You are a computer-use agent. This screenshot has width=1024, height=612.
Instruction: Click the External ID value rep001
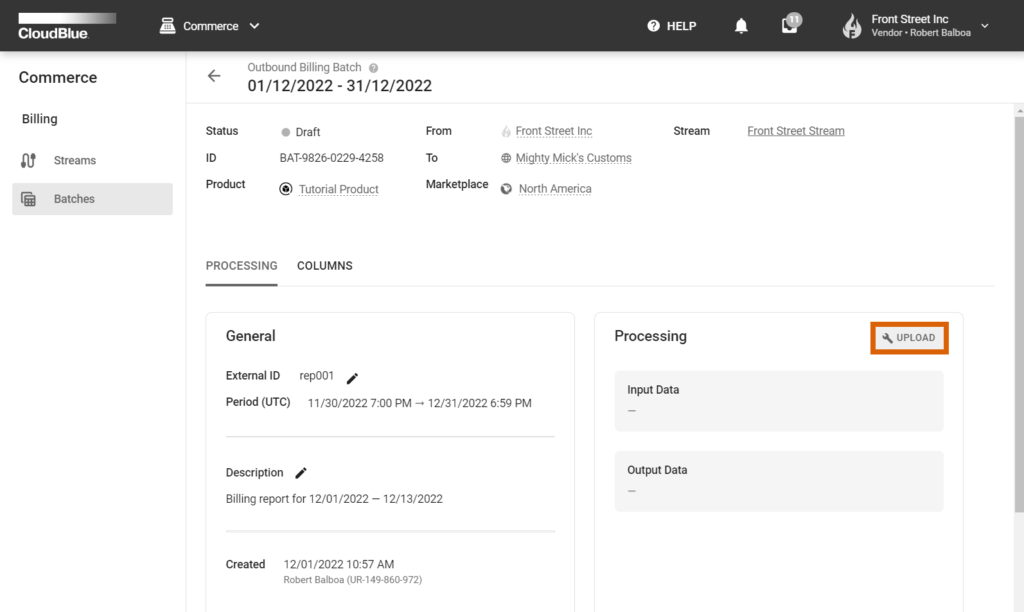(x=317, y=376)
